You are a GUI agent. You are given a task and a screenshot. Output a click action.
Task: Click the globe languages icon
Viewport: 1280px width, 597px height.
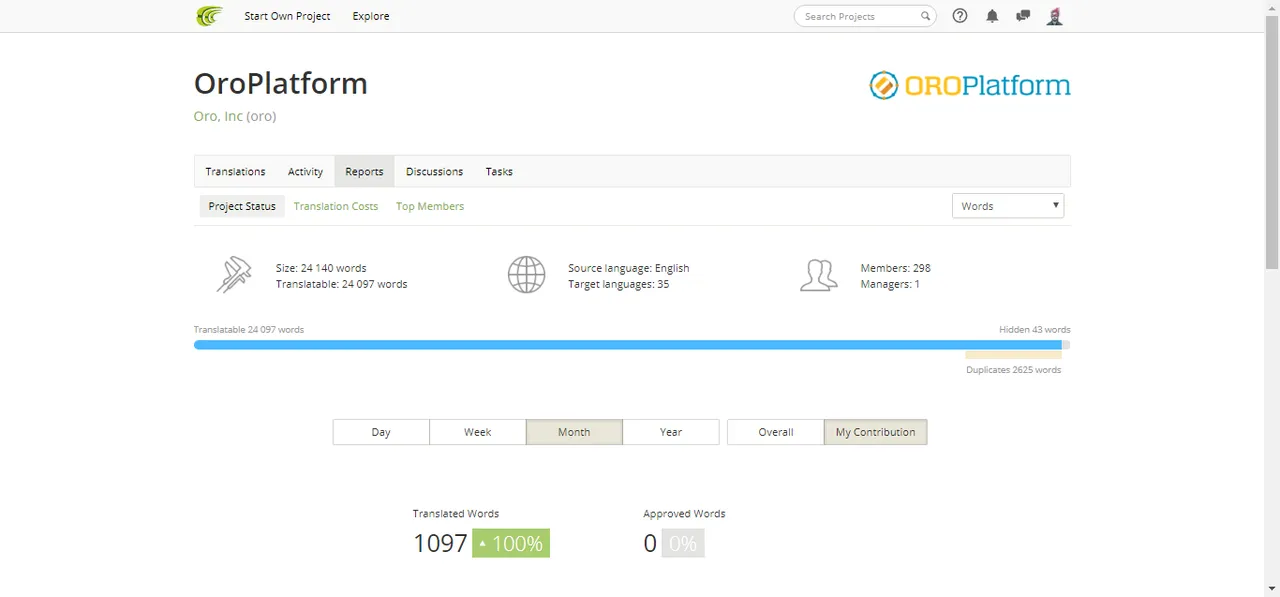point(526,274)
